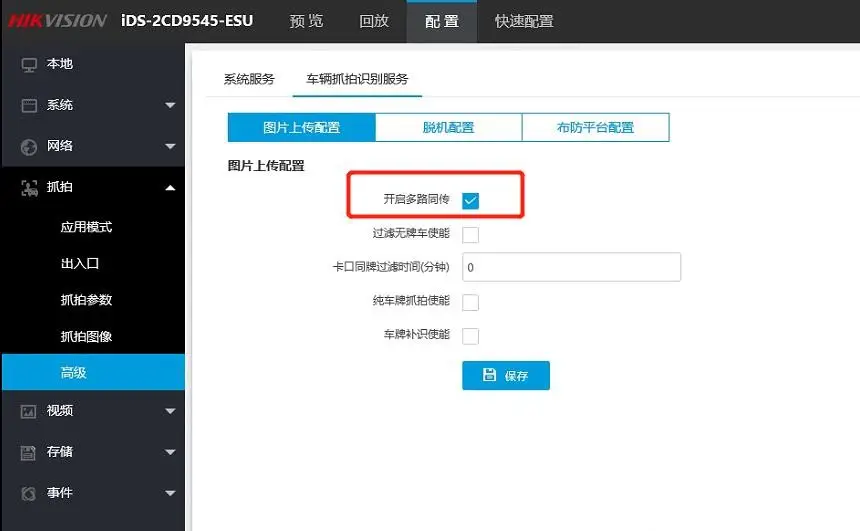
Task: Check the 车牌补识使能 option
Action: 470,336
